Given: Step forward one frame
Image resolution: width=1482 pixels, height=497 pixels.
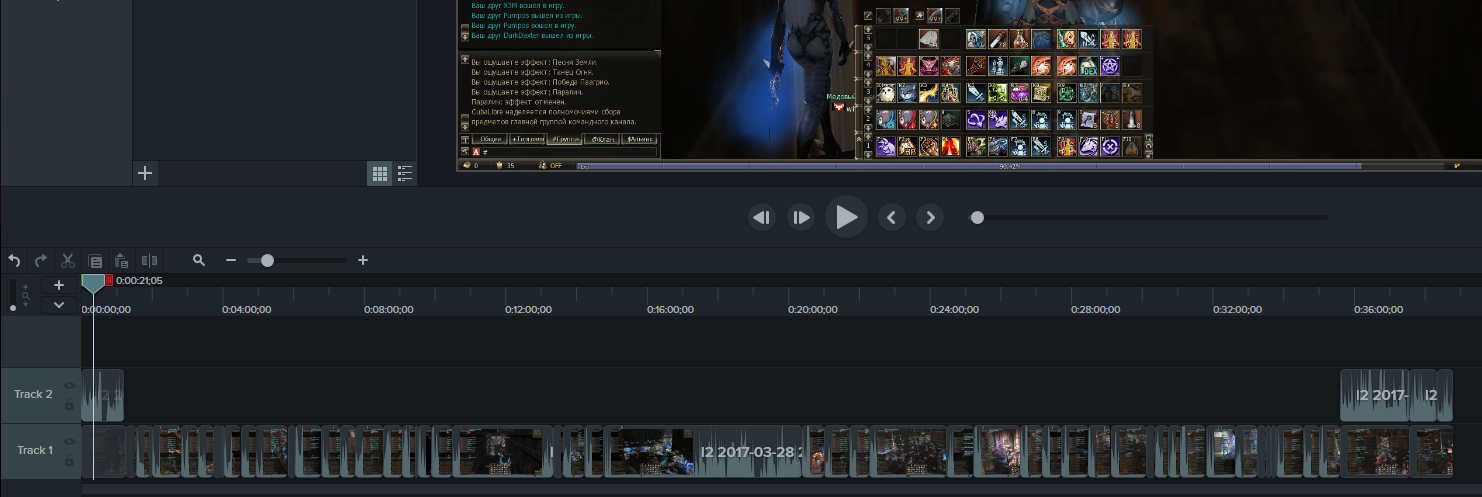Looking at the screenshot, I should [x=801, y=217].
